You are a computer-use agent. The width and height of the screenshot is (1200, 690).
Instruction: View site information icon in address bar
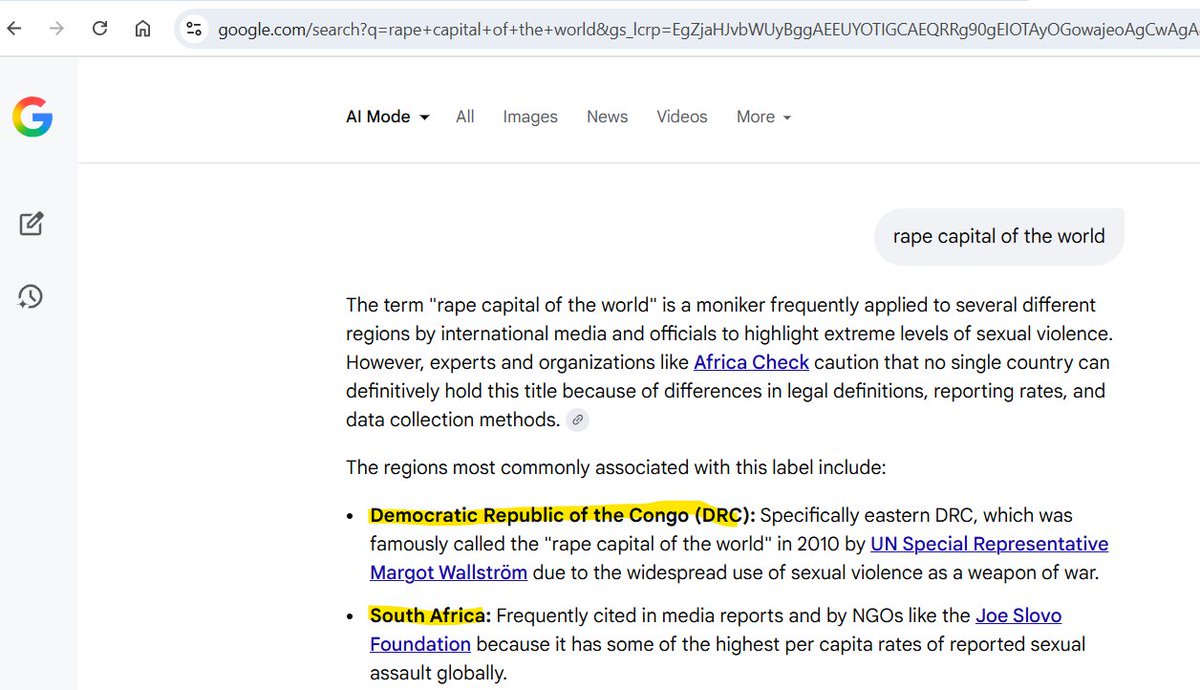tap(195, 28)
